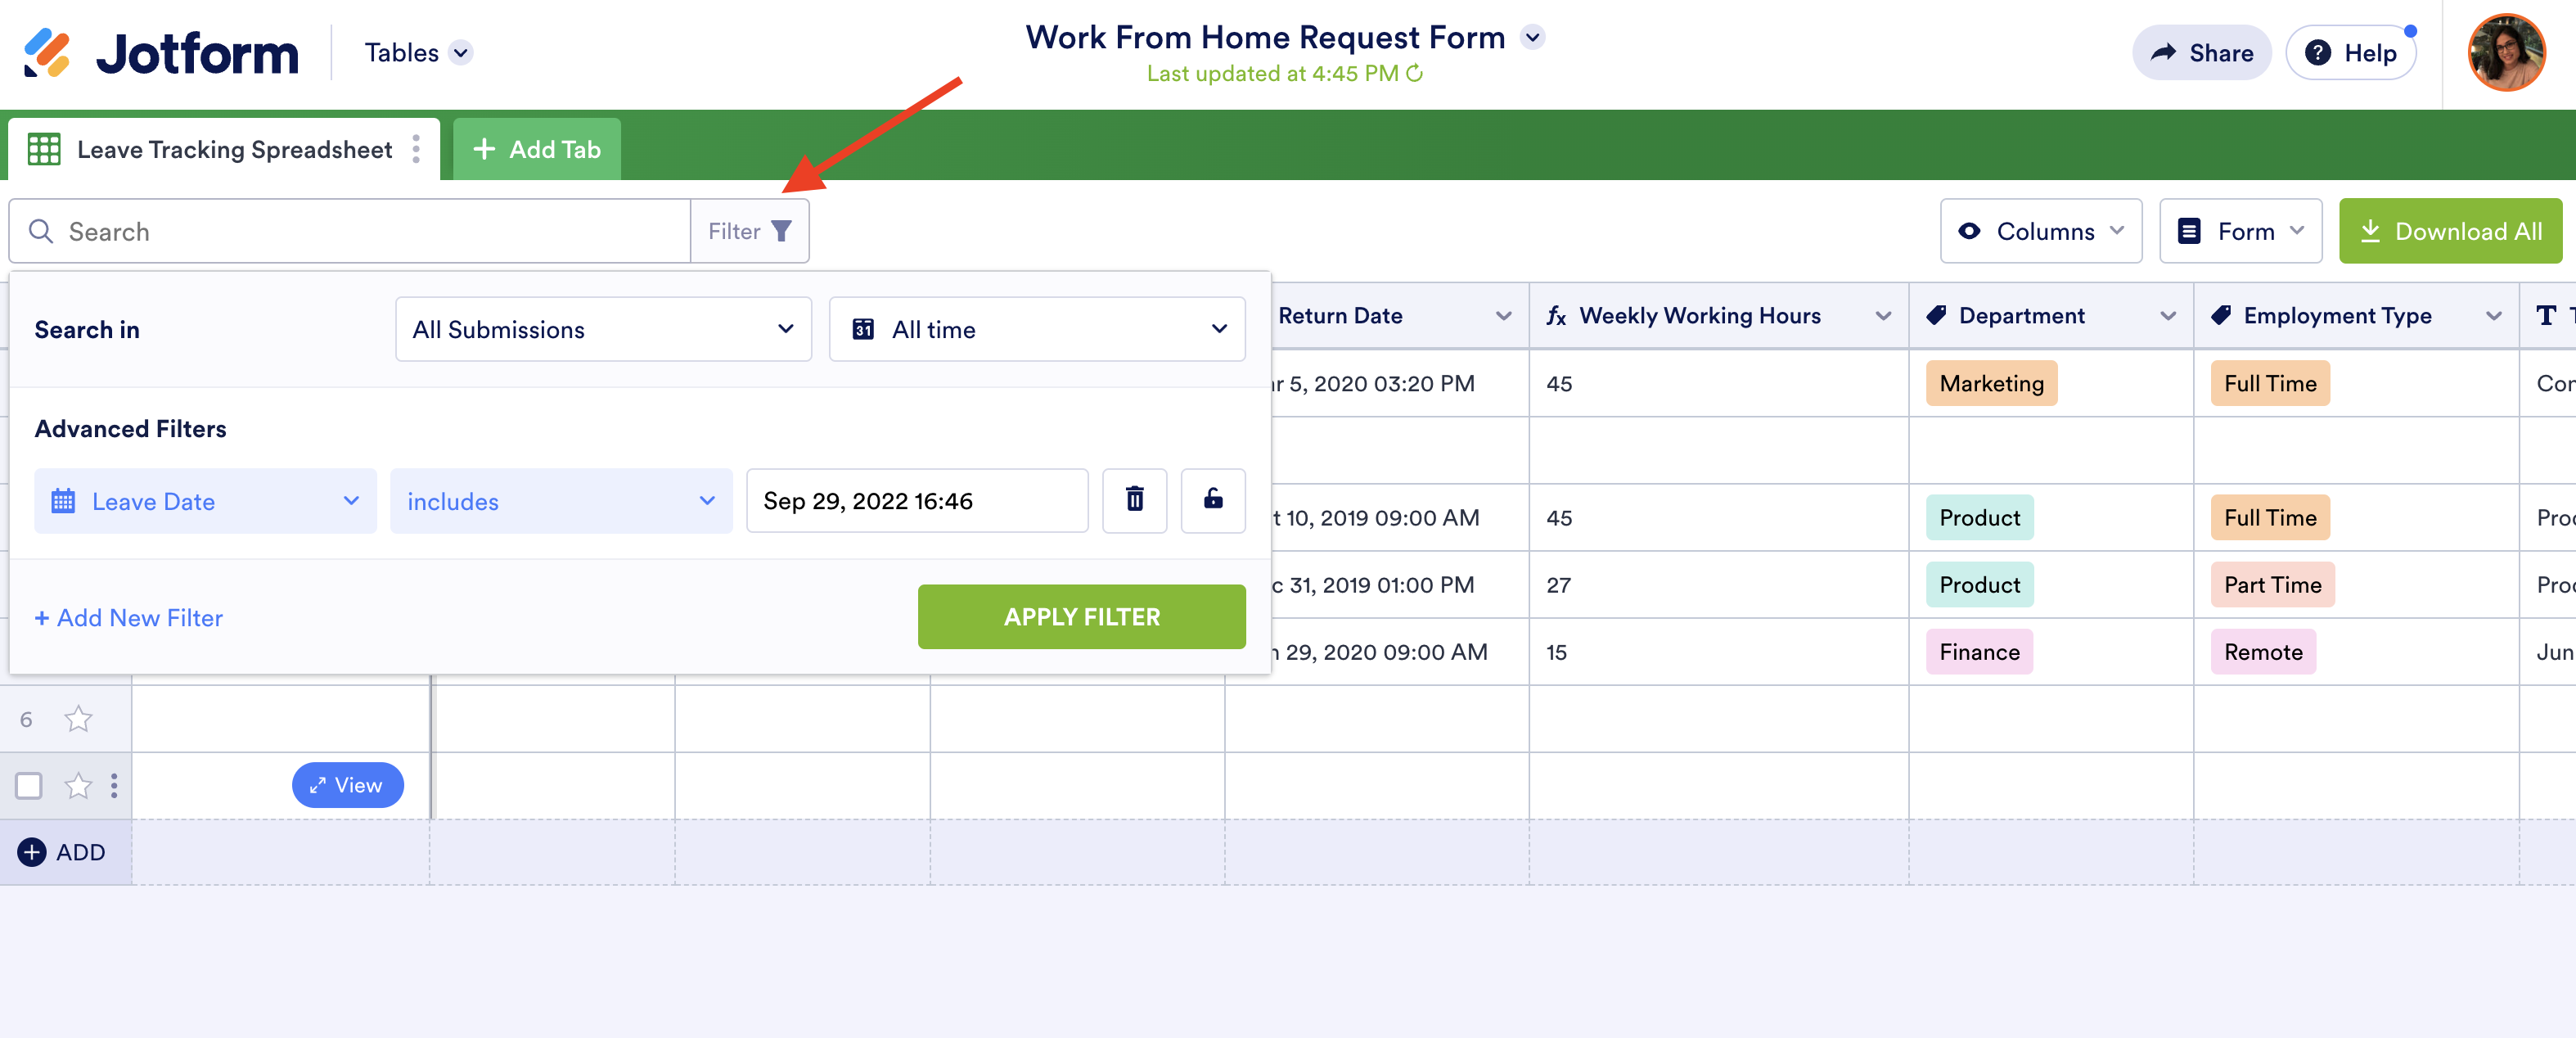The height and width of the screenshot is (1038, 2576).
Task: Toggle the star on the last row
Action: [78, 786]
